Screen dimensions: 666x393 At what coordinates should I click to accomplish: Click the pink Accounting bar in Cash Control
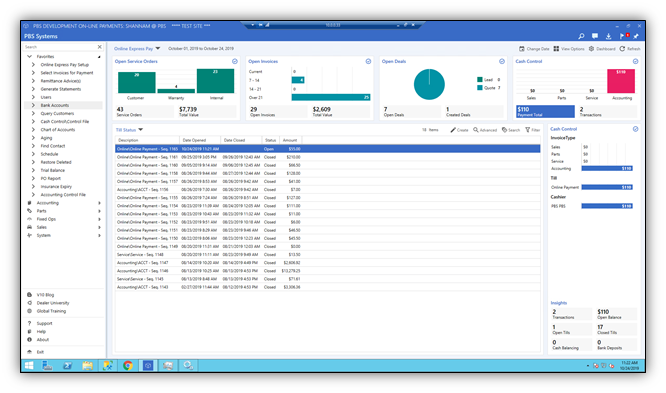click(x=621, y=81)
